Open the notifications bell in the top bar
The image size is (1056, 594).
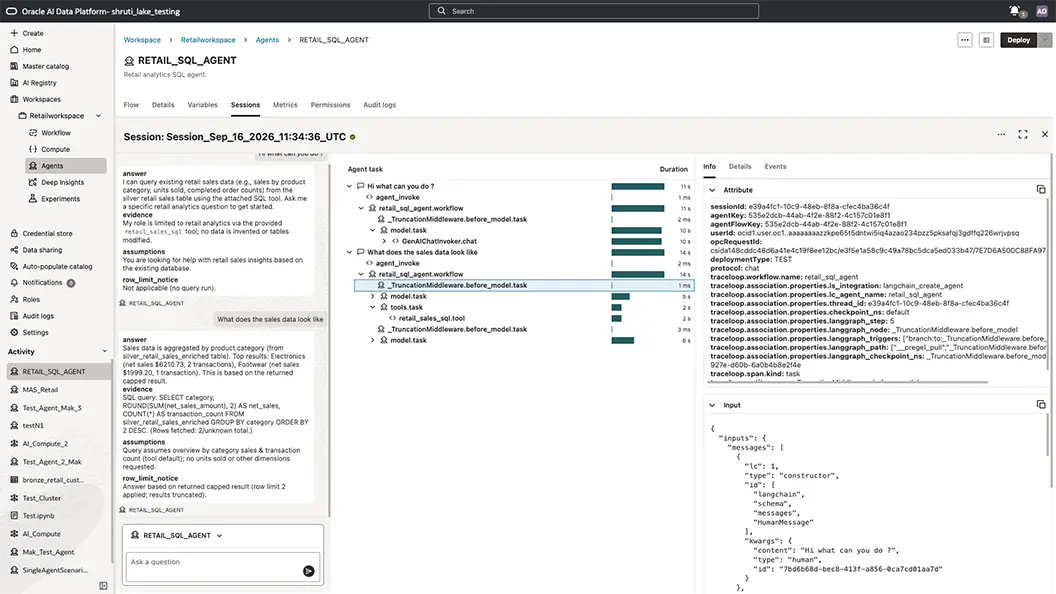pyautogui.click(x=1014, y=11)
